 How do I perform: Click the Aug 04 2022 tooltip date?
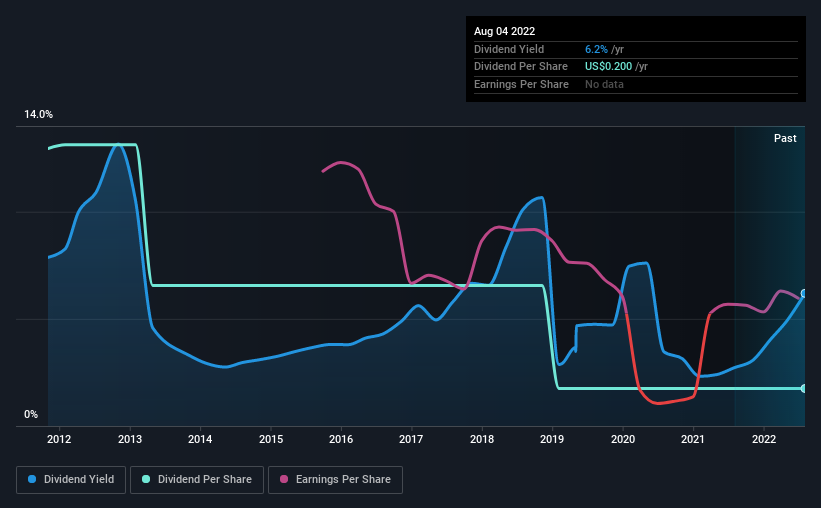coord(504,31)
